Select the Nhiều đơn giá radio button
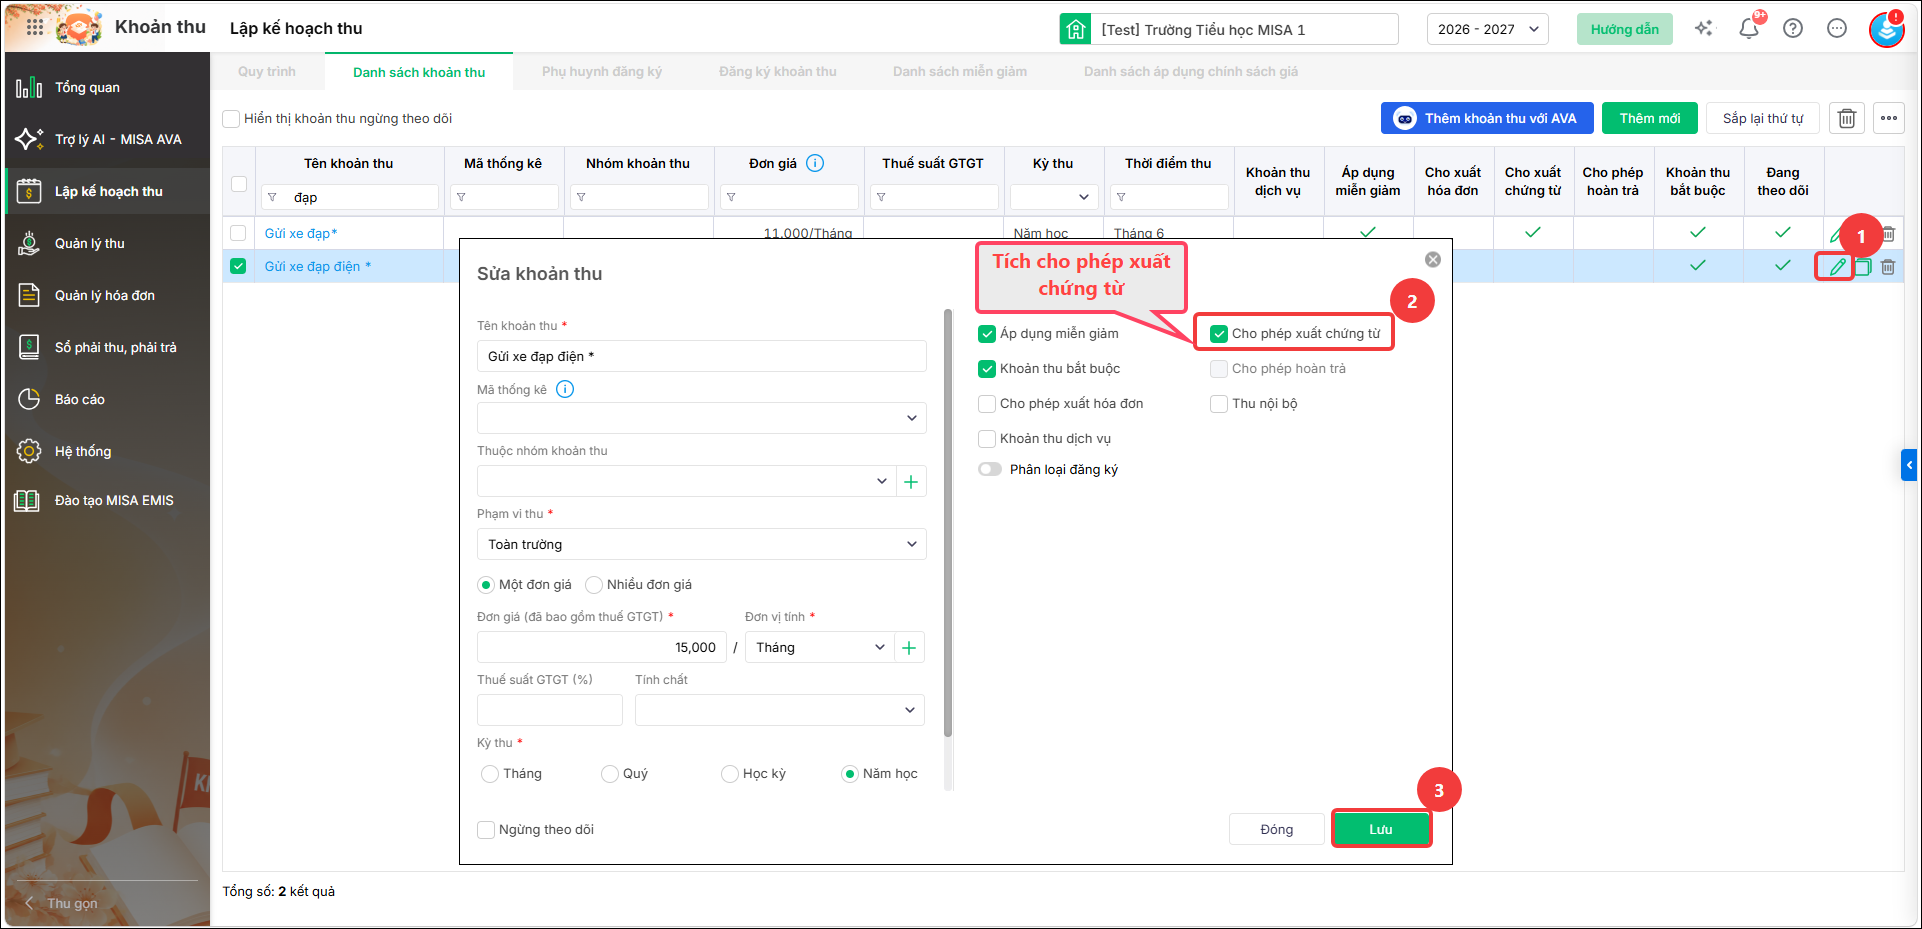The image size is (1922, 929). pos(594,585)
